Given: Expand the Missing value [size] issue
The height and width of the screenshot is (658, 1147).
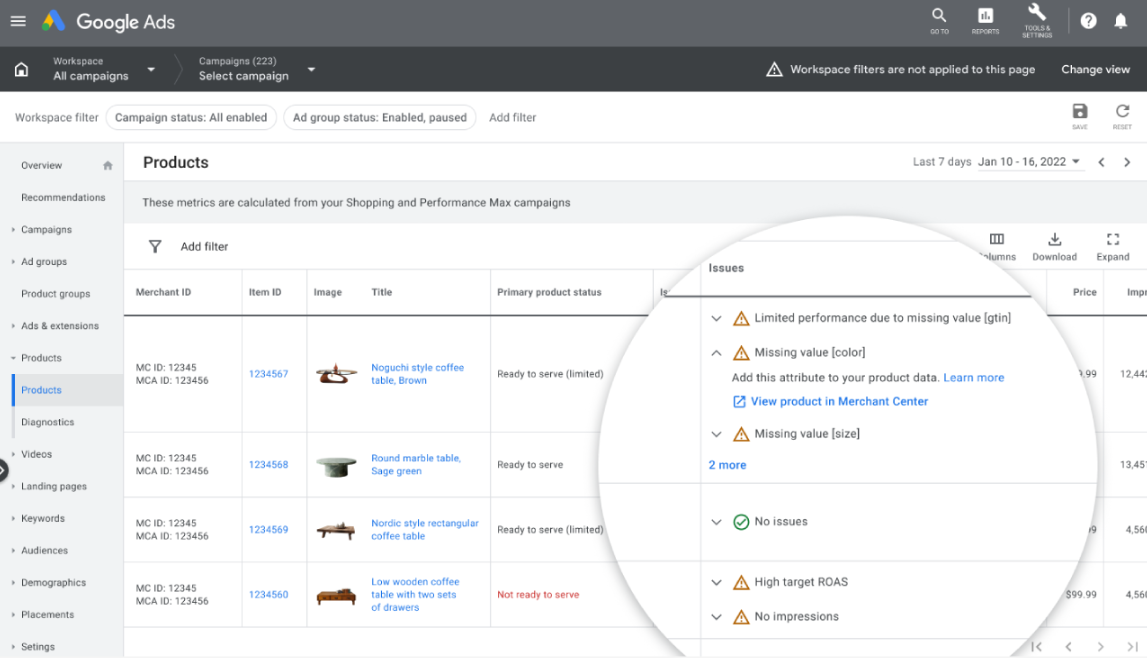Looking at the screenshot, I should point(716,434).
